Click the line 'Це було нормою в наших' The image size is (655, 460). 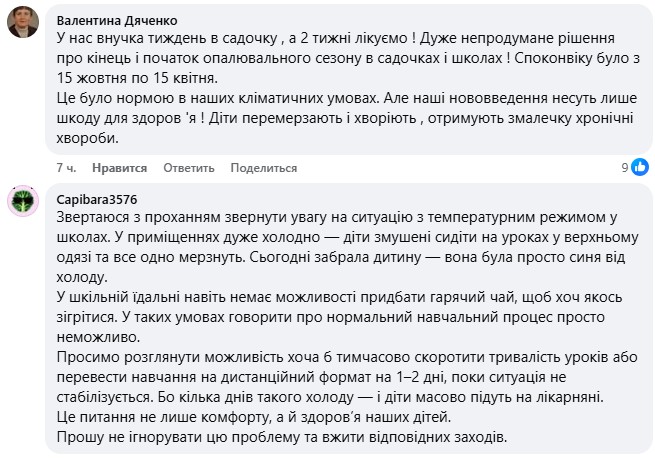pyautogui.click(x=300, y=98)
